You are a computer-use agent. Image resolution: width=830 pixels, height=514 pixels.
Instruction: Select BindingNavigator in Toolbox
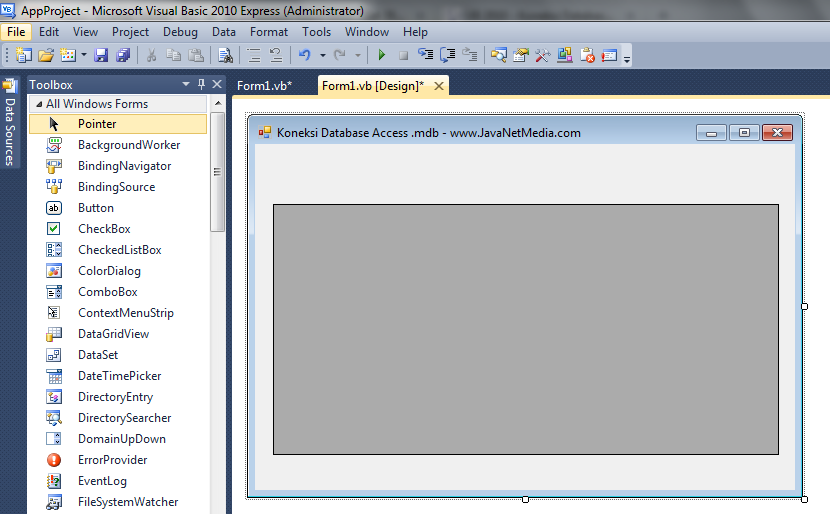(118, 166)
